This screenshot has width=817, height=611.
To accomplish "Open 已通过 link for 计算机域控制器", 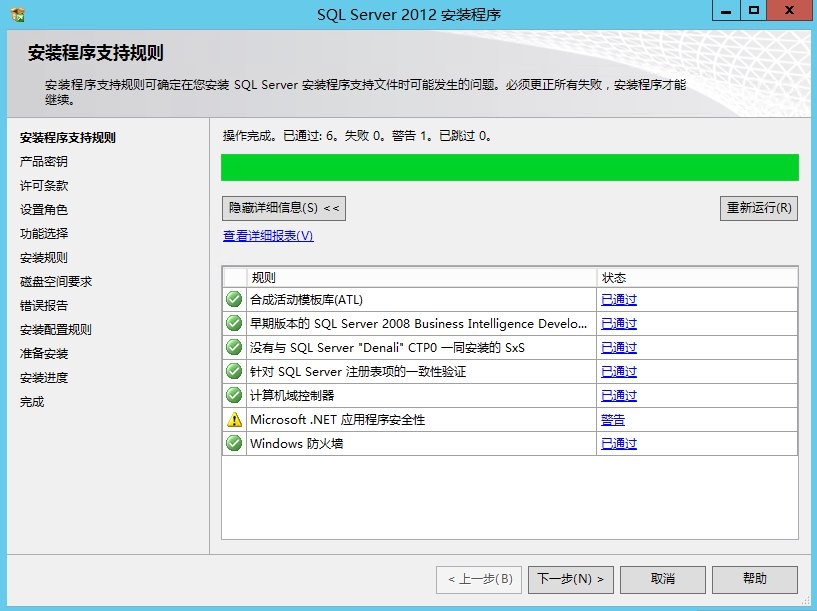I will pyautogui.click(x=618, y=395).
